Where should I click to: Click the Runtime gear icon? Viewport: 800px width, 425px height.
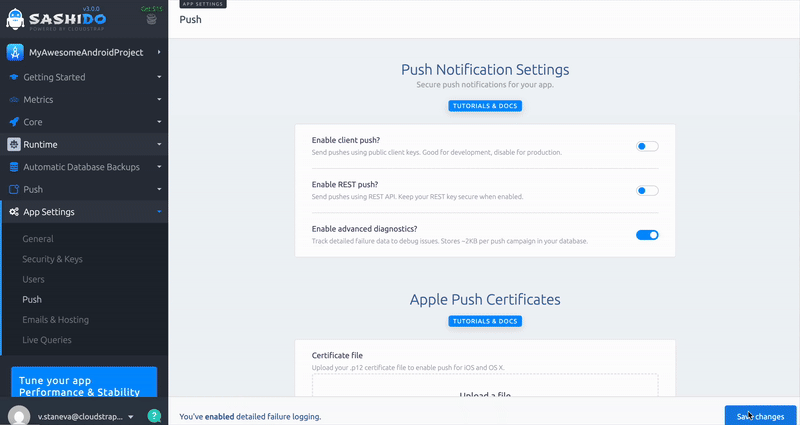14,145
